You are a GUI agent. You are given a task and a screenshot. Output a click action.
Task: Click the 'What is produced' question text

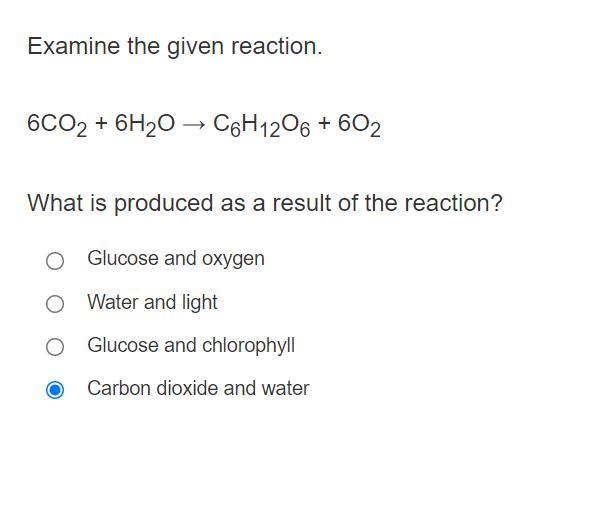tap(264, 204)
